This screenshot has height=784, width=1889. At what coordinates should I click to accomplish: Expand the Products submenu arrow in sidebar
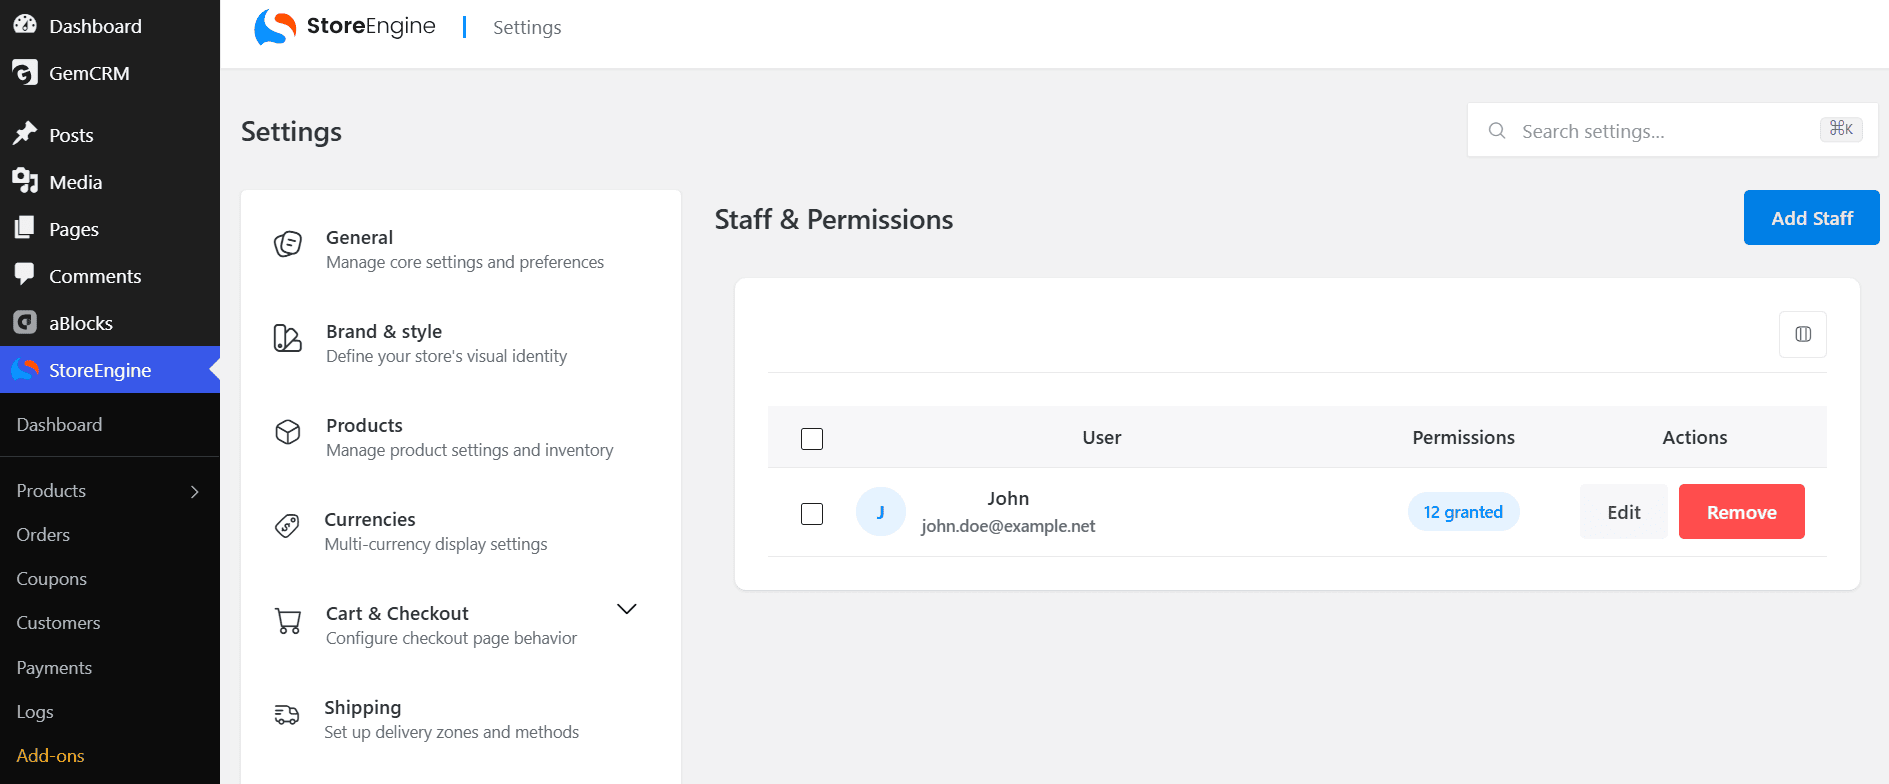195,491
